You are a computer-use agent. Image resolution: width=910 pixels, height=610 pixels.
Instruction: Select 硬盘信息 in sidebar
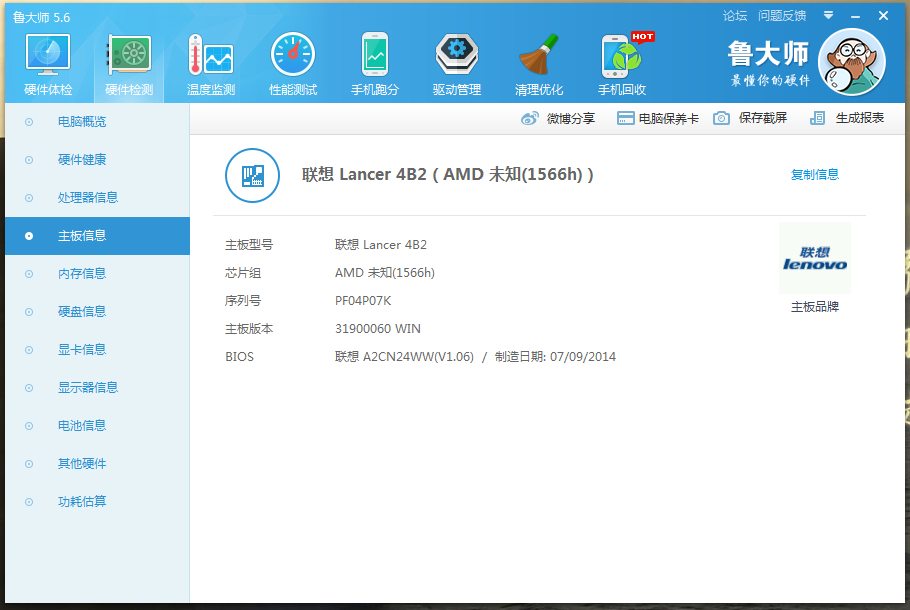point(98,312)
